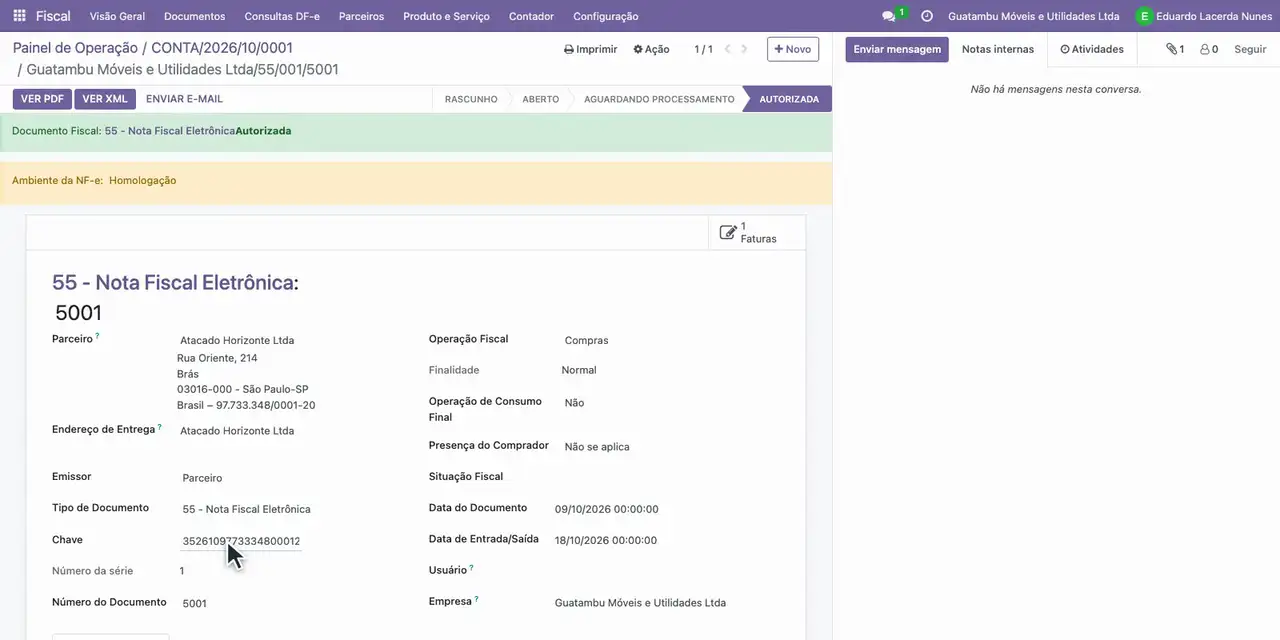
Task: Click the attachments paperclip icon
Action: (x=1171, y=49)
